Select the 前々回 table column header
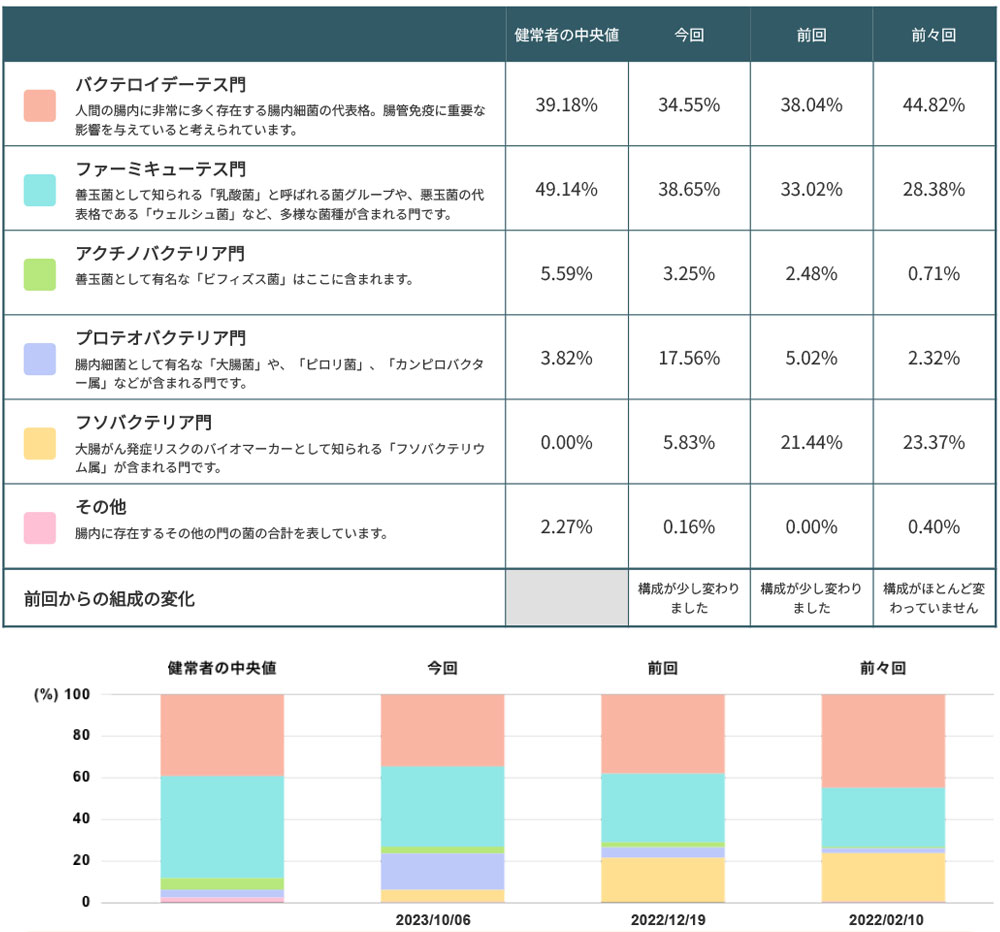This screenshot has height=932, width=1000. click(934, 35)
